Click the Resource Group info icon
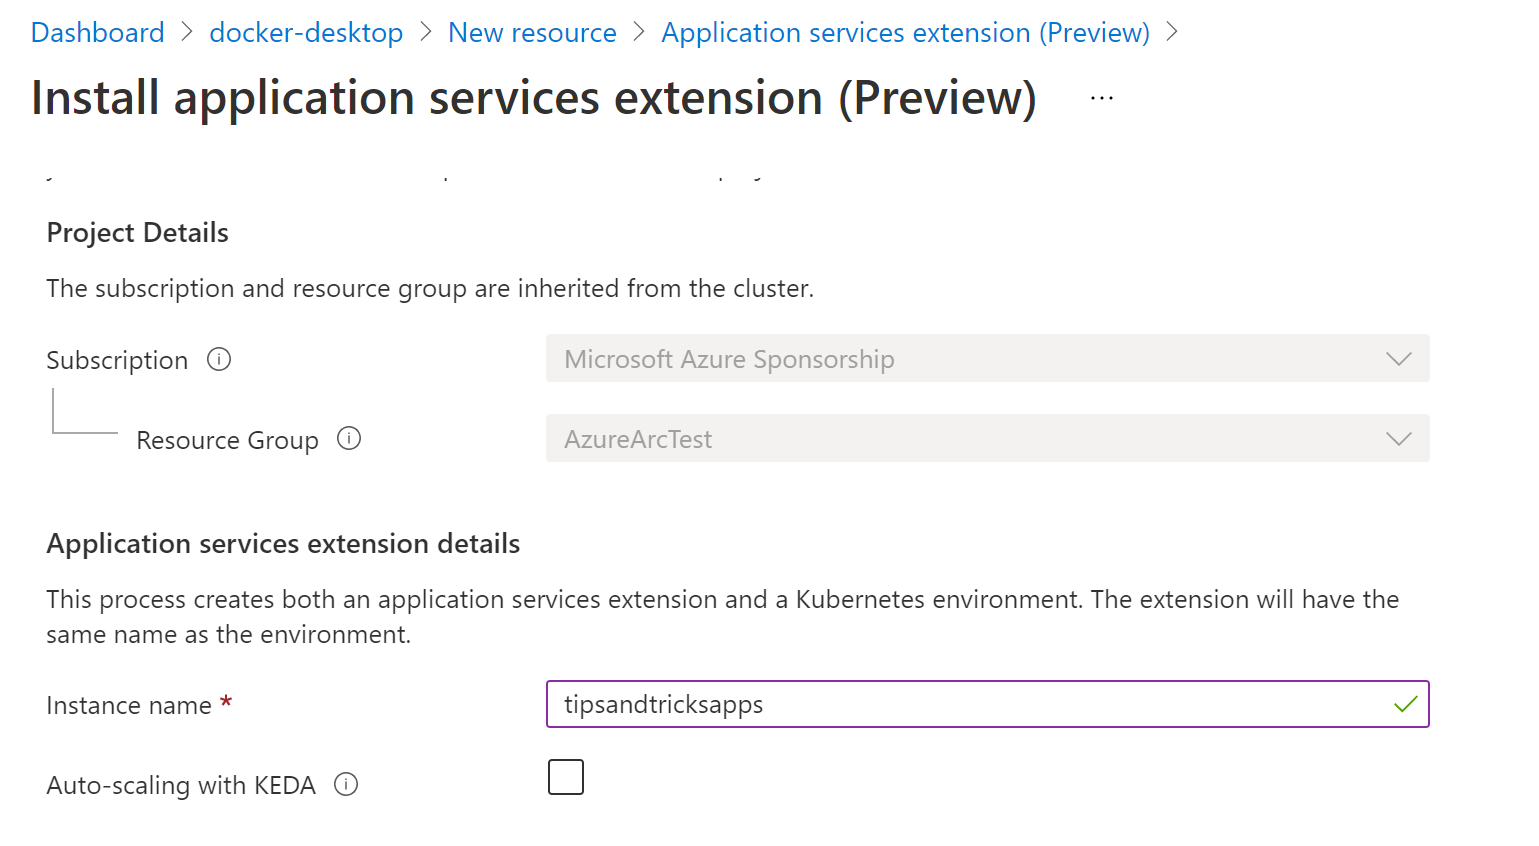The width and height of the screenshot is (1539, 846). [349, 438]
